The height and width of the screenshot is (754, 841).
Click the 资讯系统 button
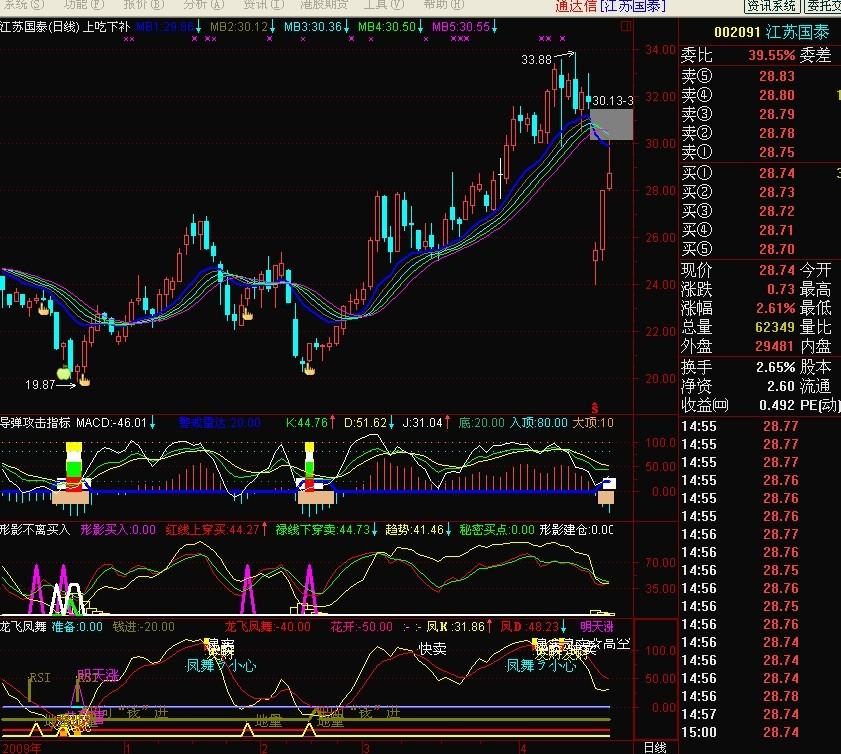(772, 5)
